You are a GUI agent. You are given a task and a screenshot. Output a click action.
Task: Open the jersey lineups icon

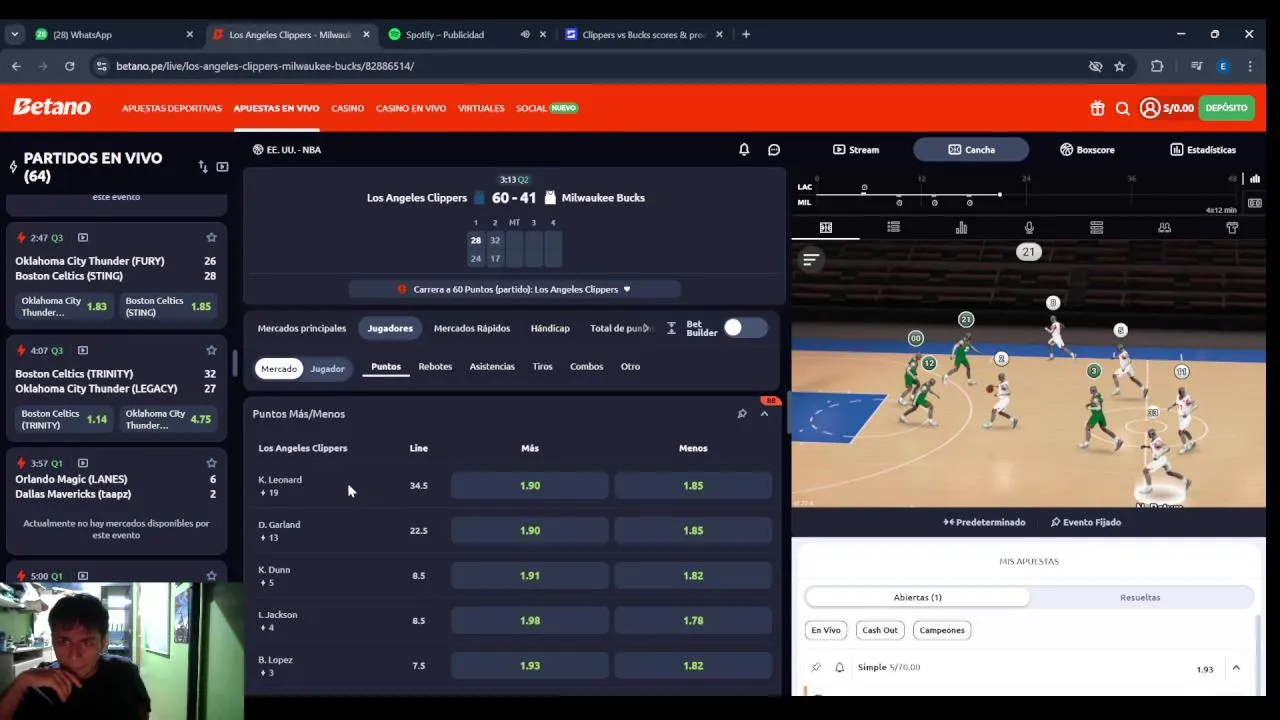1232,228
